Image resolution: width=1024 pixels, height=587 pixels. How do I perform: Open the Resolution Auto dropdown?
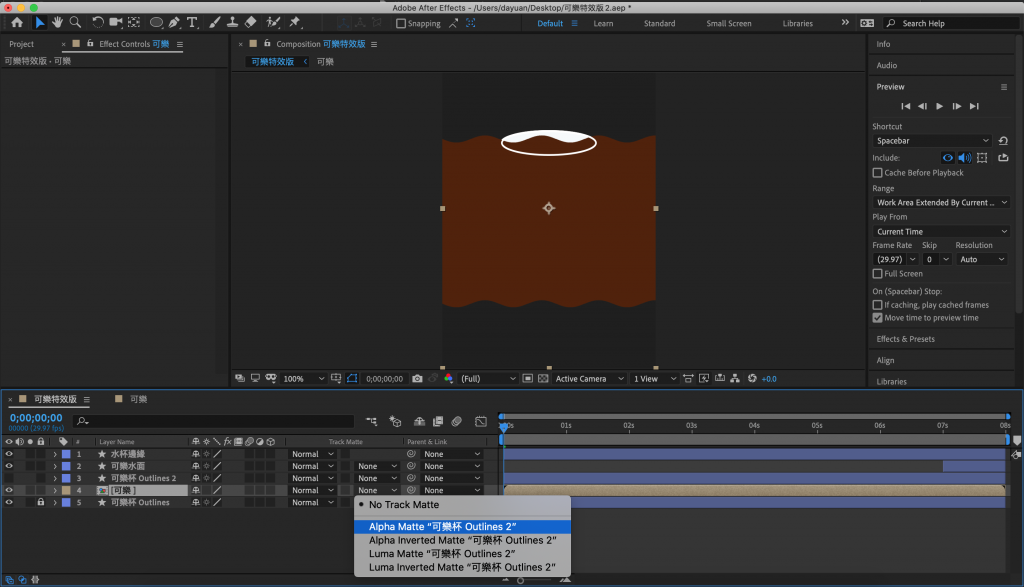(980, 259)
